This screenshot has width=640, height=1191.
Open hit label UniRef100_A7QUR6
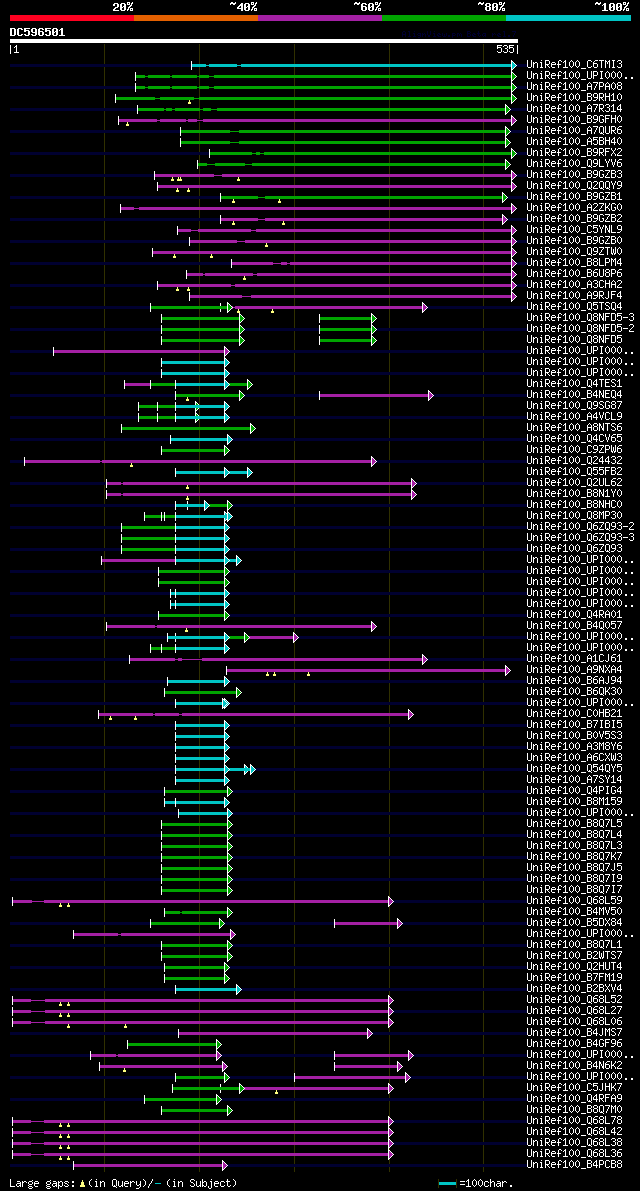pyautogui.click(x=574, y=131)
